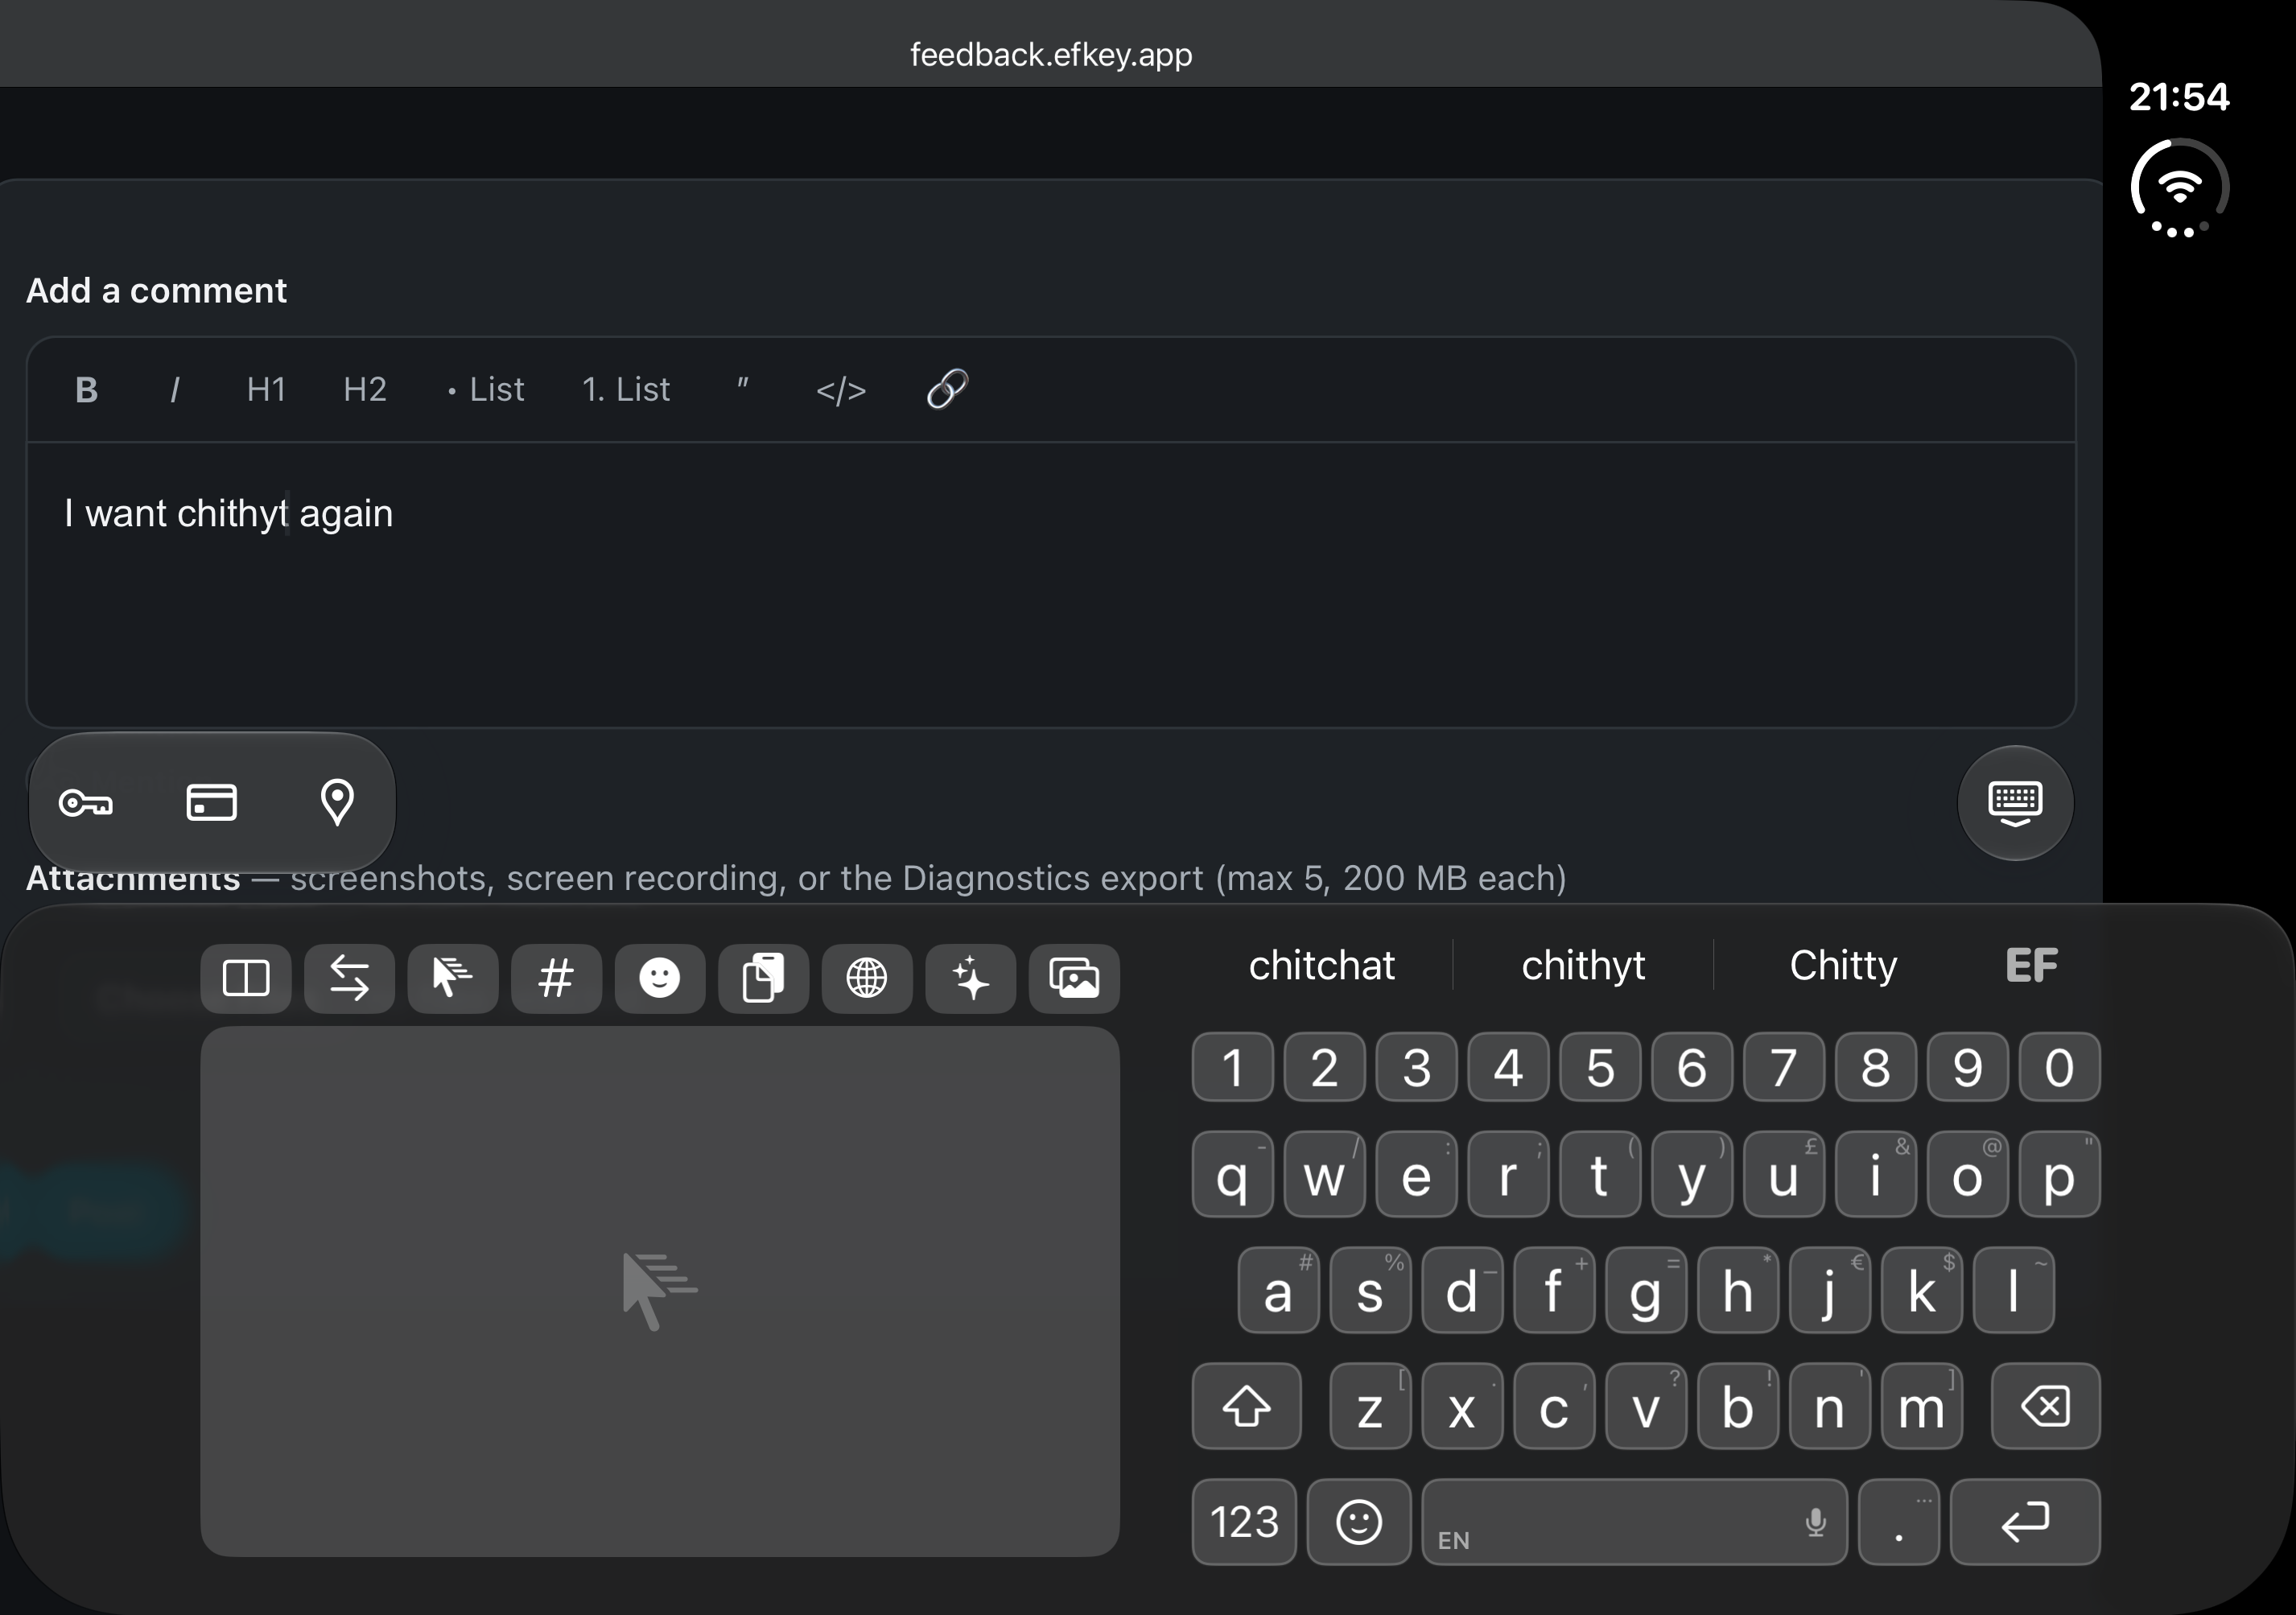Toggle trackpad cursor mode icon in toolbar
This screenshot has height=1615, width=2296.
tap(453, 978)
